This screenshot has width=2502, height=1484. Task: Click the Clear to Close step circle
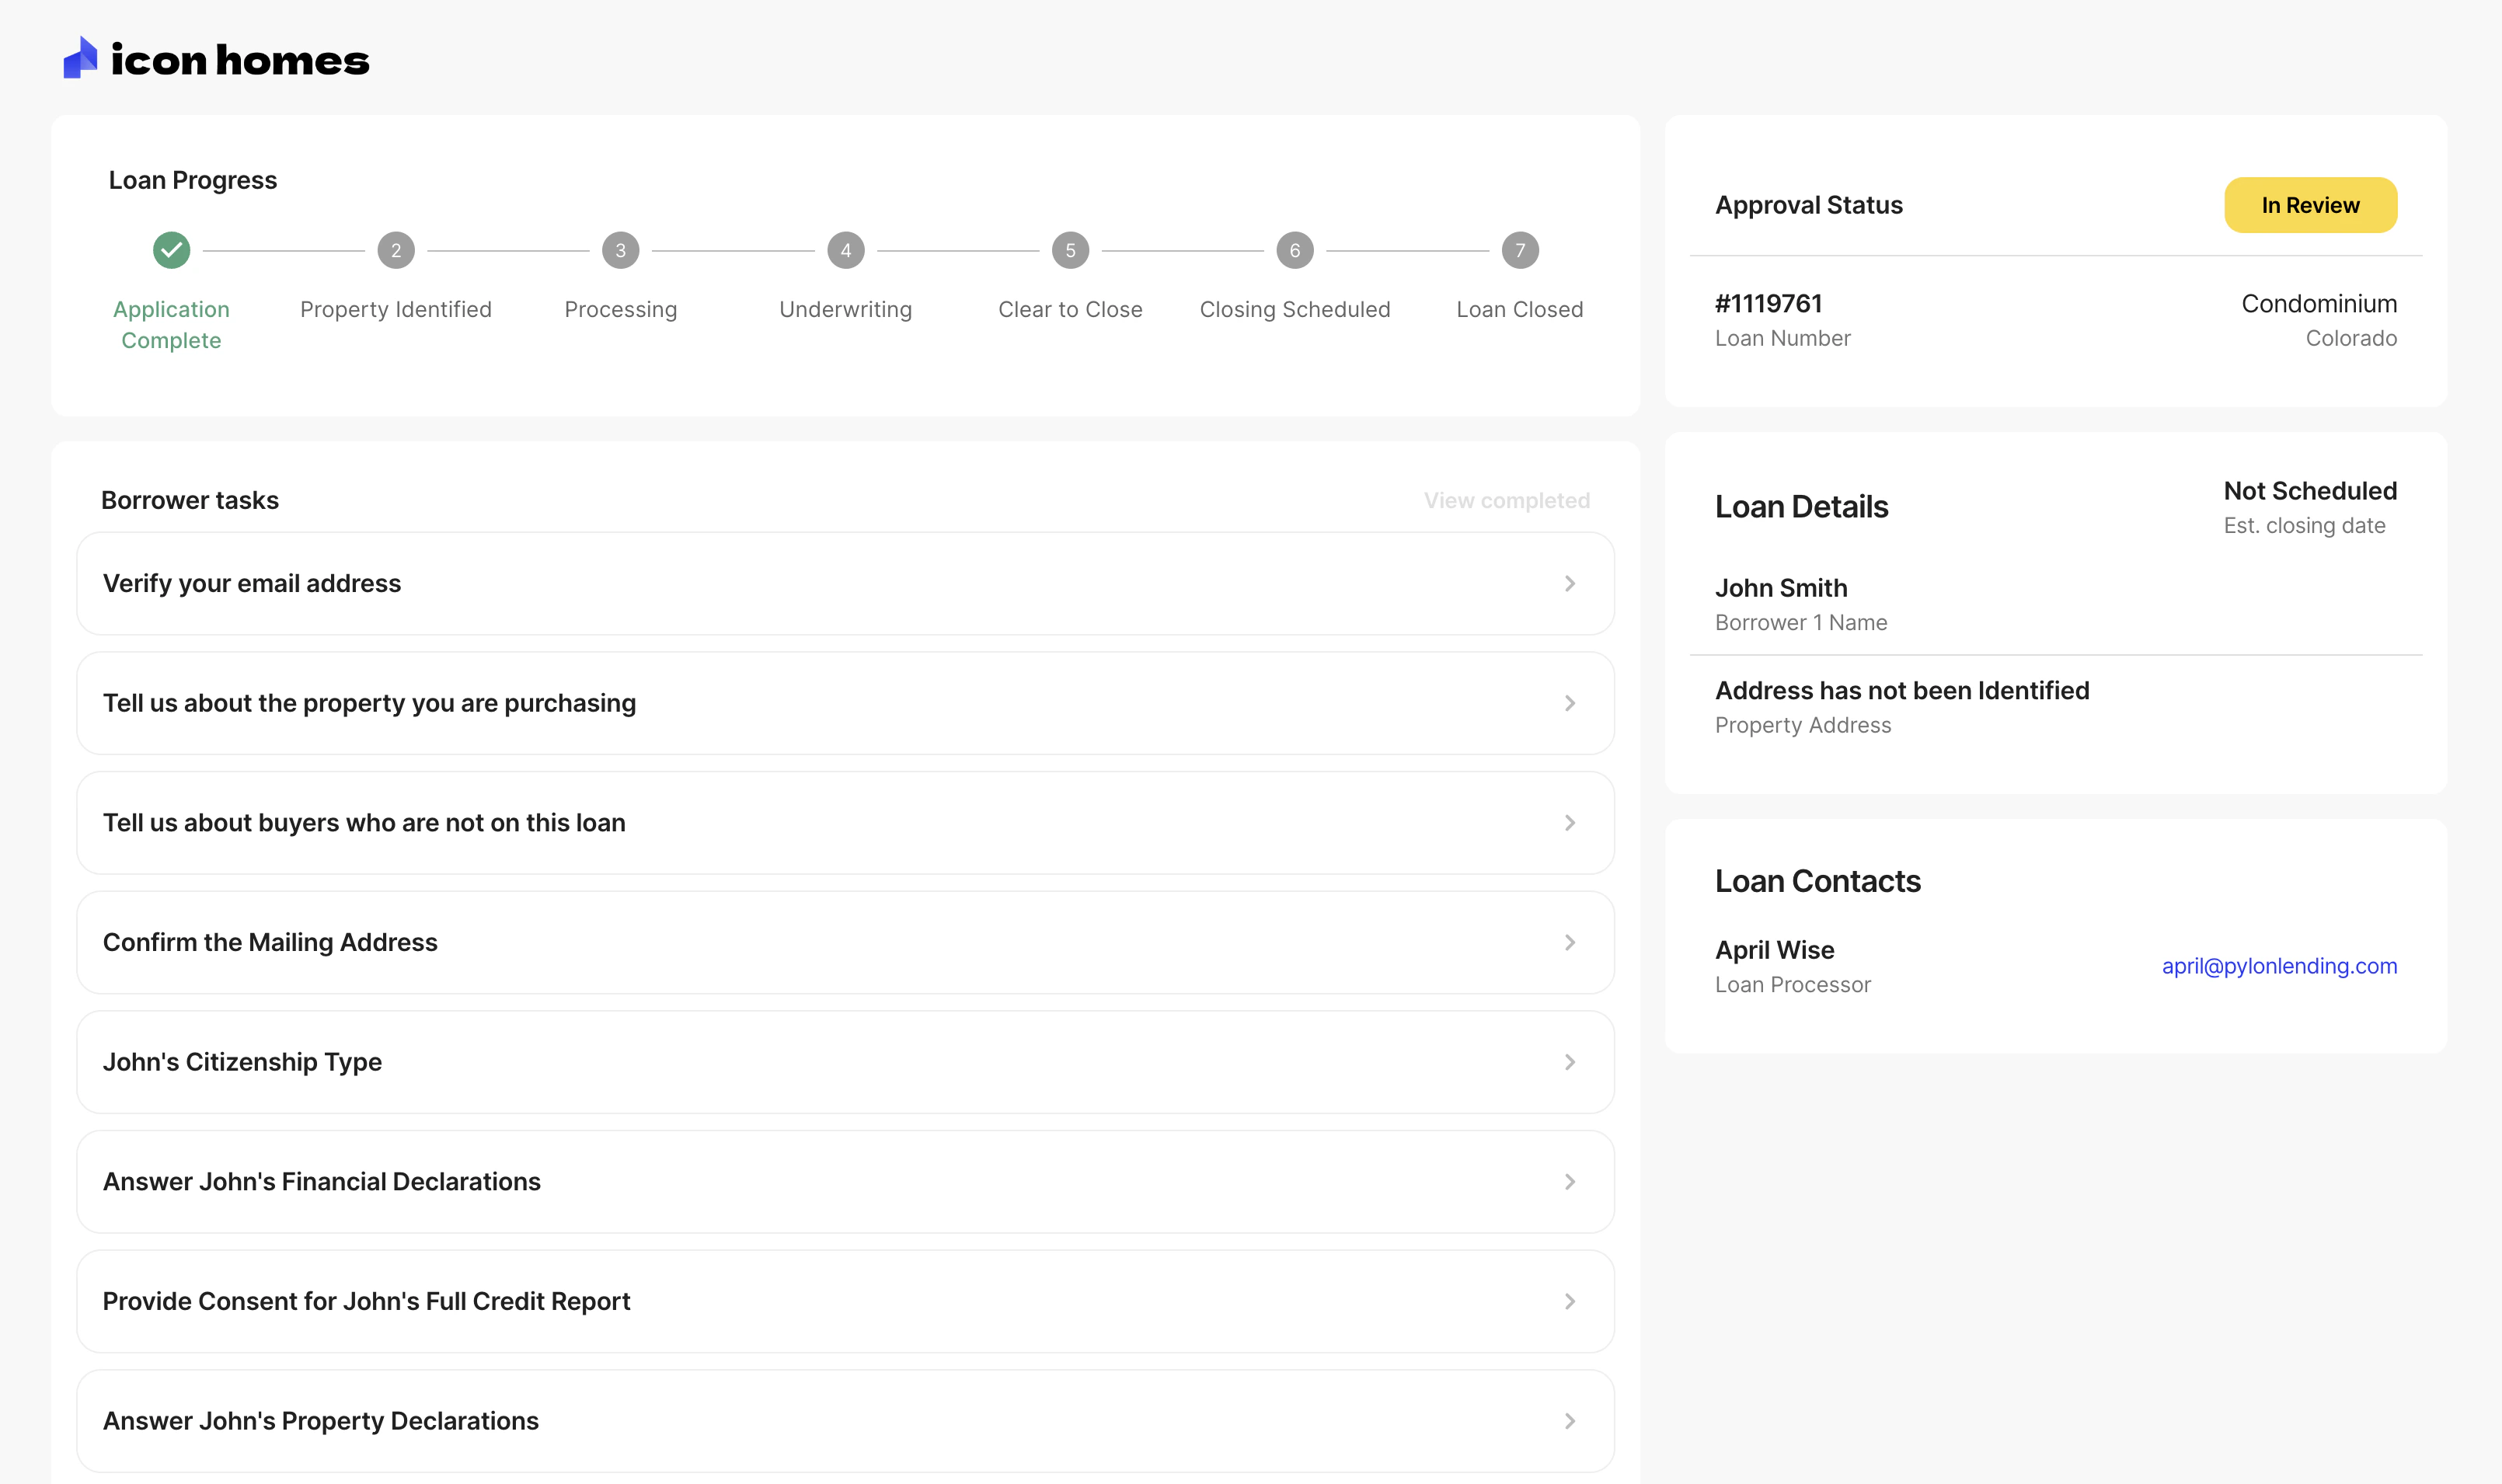tap(1069, 250)
